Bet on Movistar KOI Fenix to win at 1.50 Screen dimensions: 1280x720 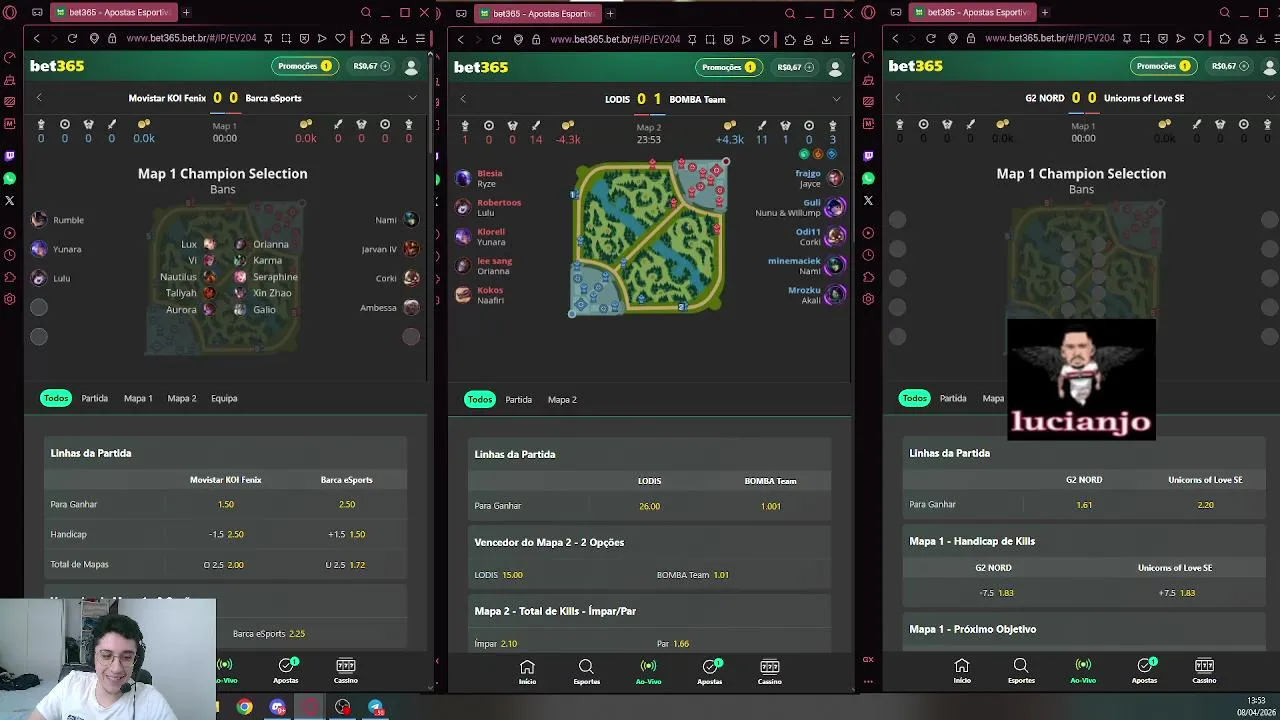click(226, 504)
